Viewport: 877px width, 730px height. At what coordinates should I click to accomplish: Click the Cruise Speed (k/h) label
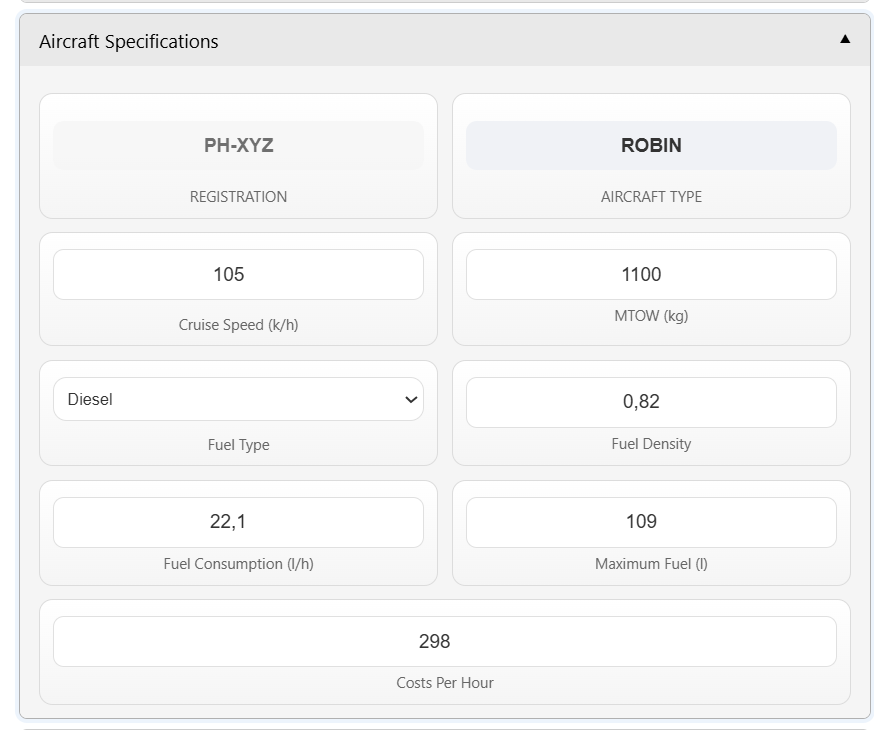(x=238, y=325)
